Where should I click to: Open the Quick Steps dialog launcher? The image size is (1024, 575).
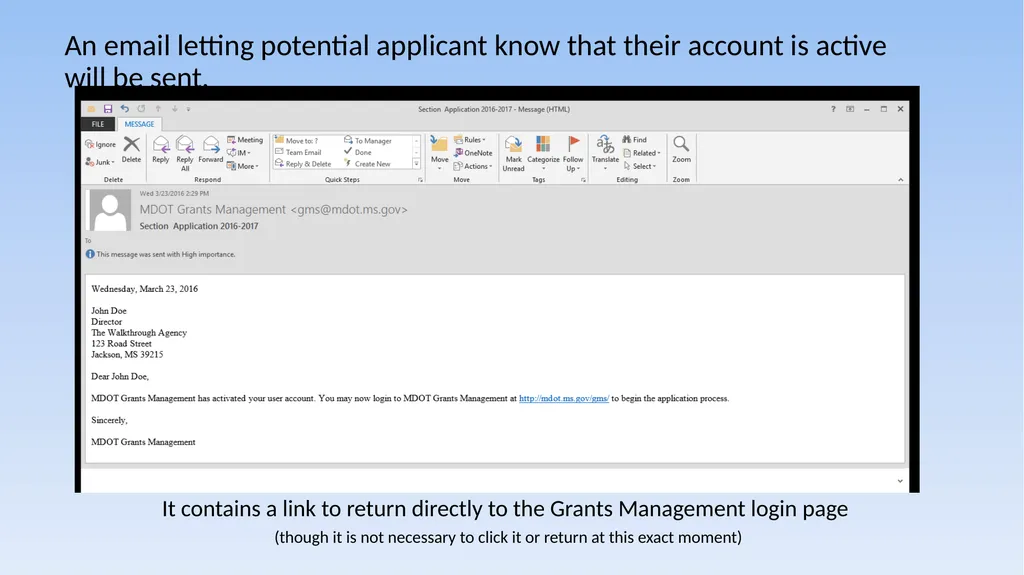pos(421,180)
